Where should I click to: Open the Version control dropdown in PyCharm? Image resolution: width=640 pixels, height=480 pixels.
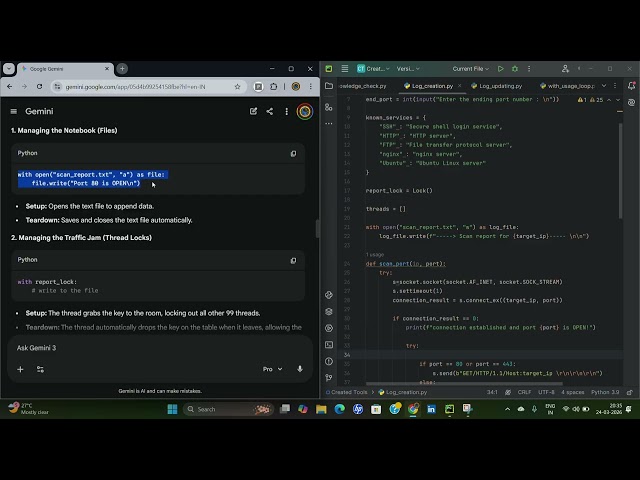[408, 69]
